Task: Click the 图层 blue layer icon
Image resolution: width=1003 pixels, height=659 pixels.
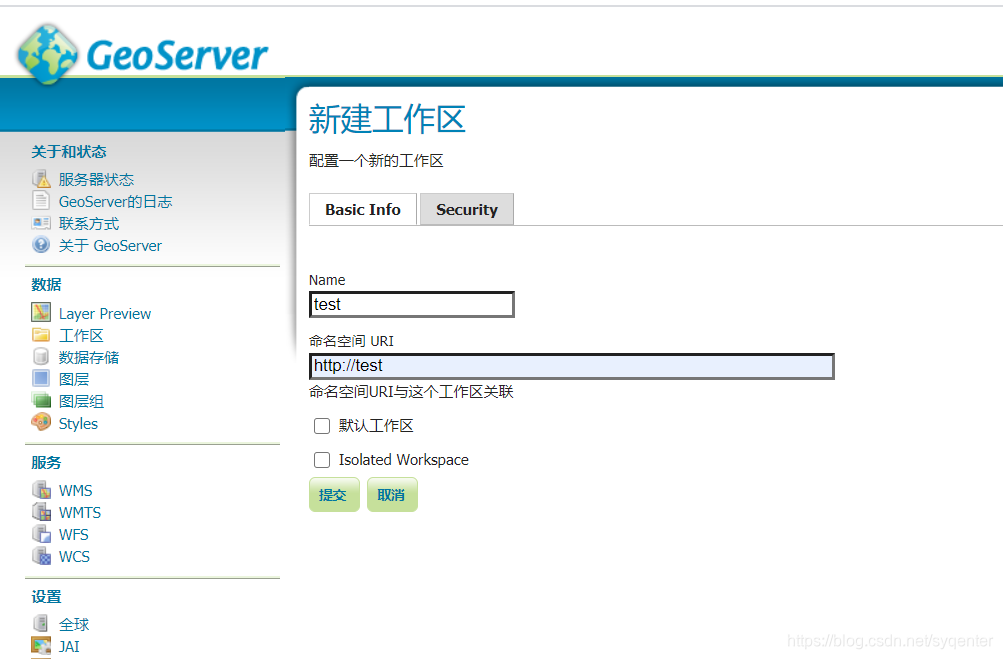Action: (41, 379)
